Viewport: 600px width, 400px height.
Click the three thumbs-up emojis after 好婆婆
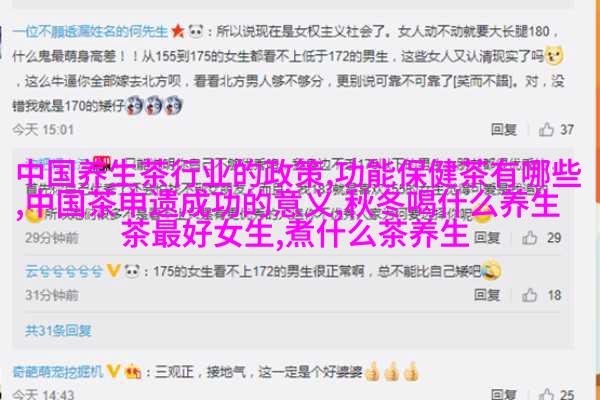click(392, 371)
